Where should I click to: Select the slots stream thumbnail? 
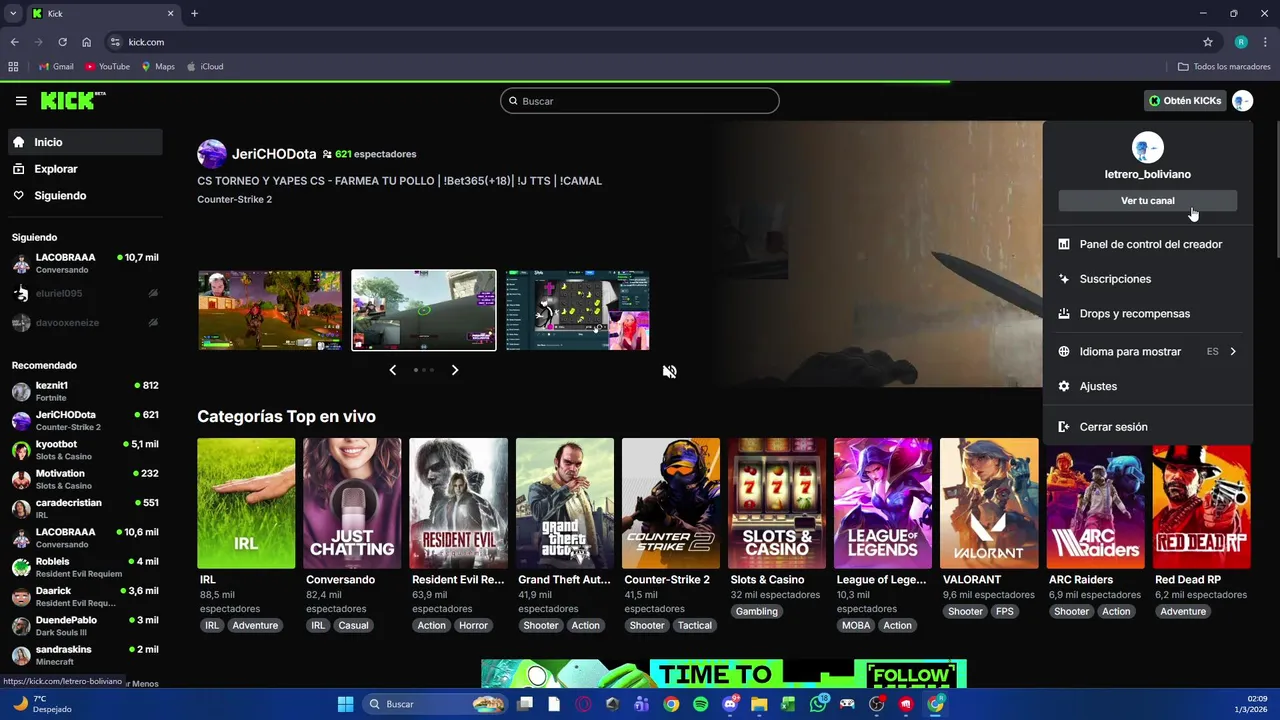(x=577, y=310)
